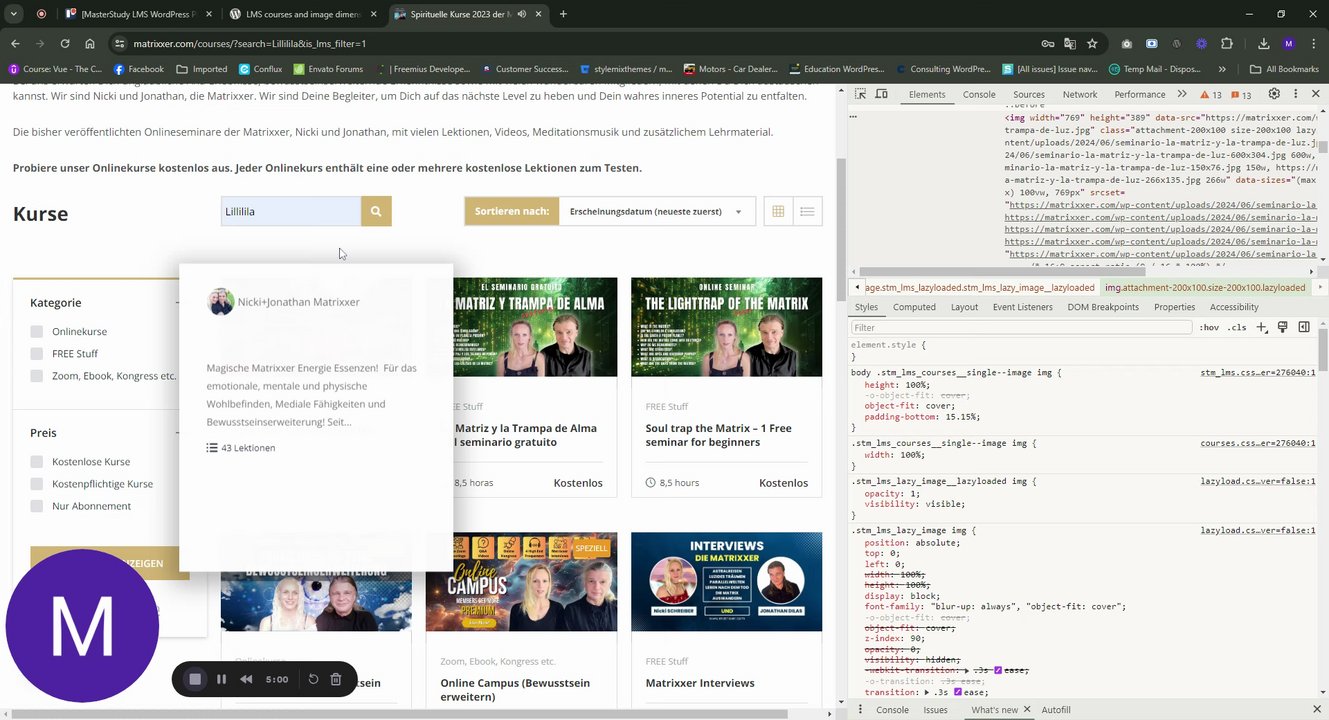Open the Performance tab in DevTools
The width and height of the screenshot is (1329, 720).
pos(1140,94)
